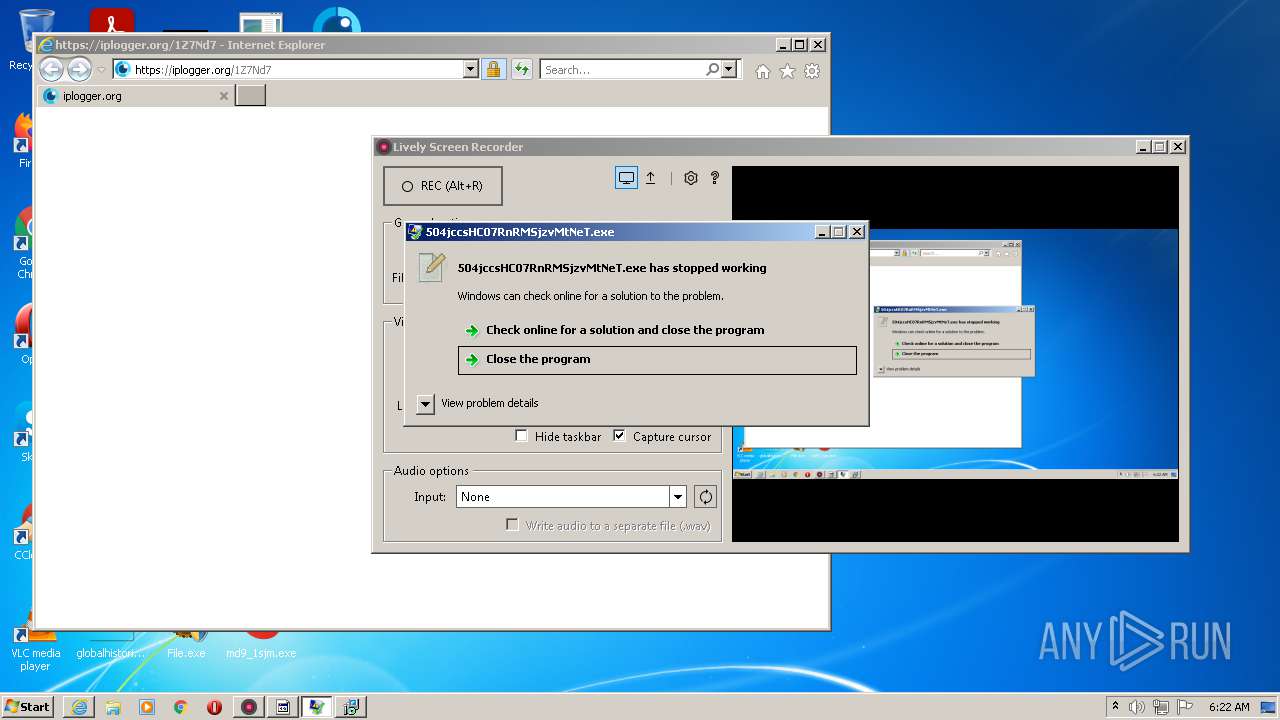Open the Start menu
This screenshot has height=720, width=1280.
click(x=27, y=706)
